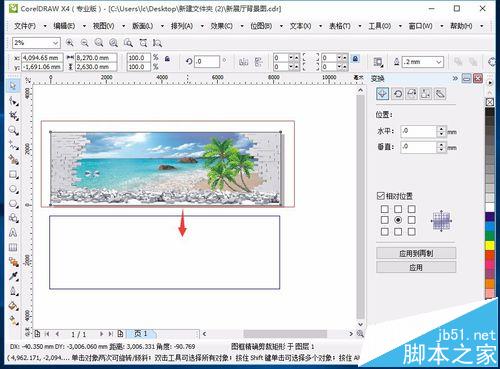Click the no-color X swatch

[x=490, y=102]
